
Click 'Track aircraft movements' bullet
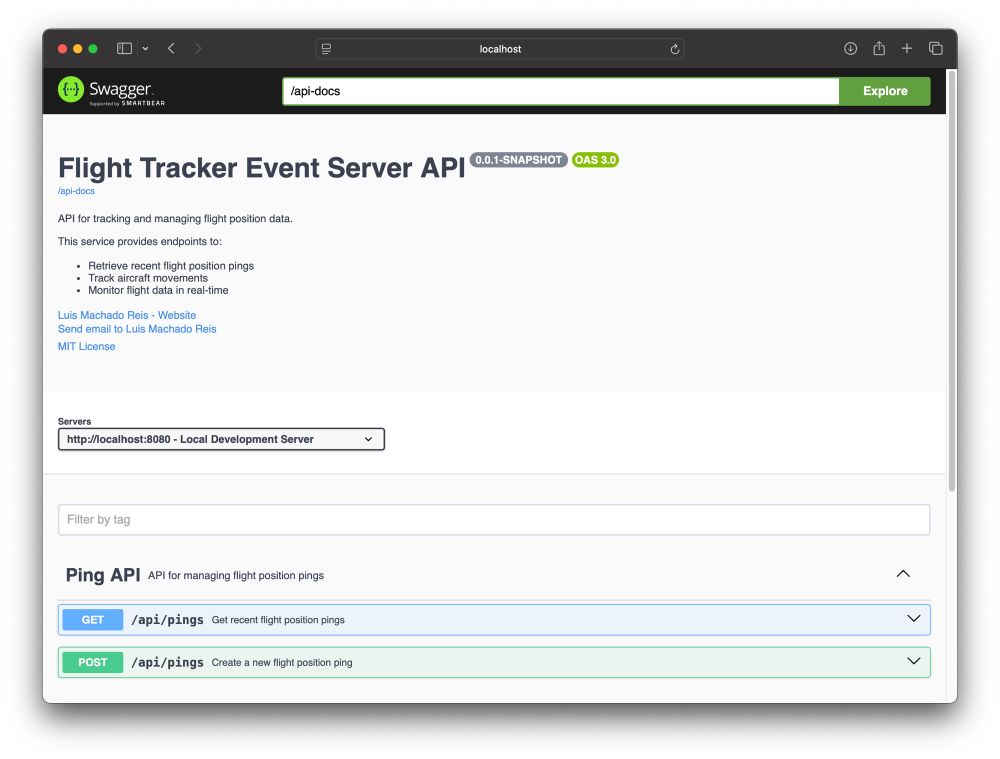point(148,278)
